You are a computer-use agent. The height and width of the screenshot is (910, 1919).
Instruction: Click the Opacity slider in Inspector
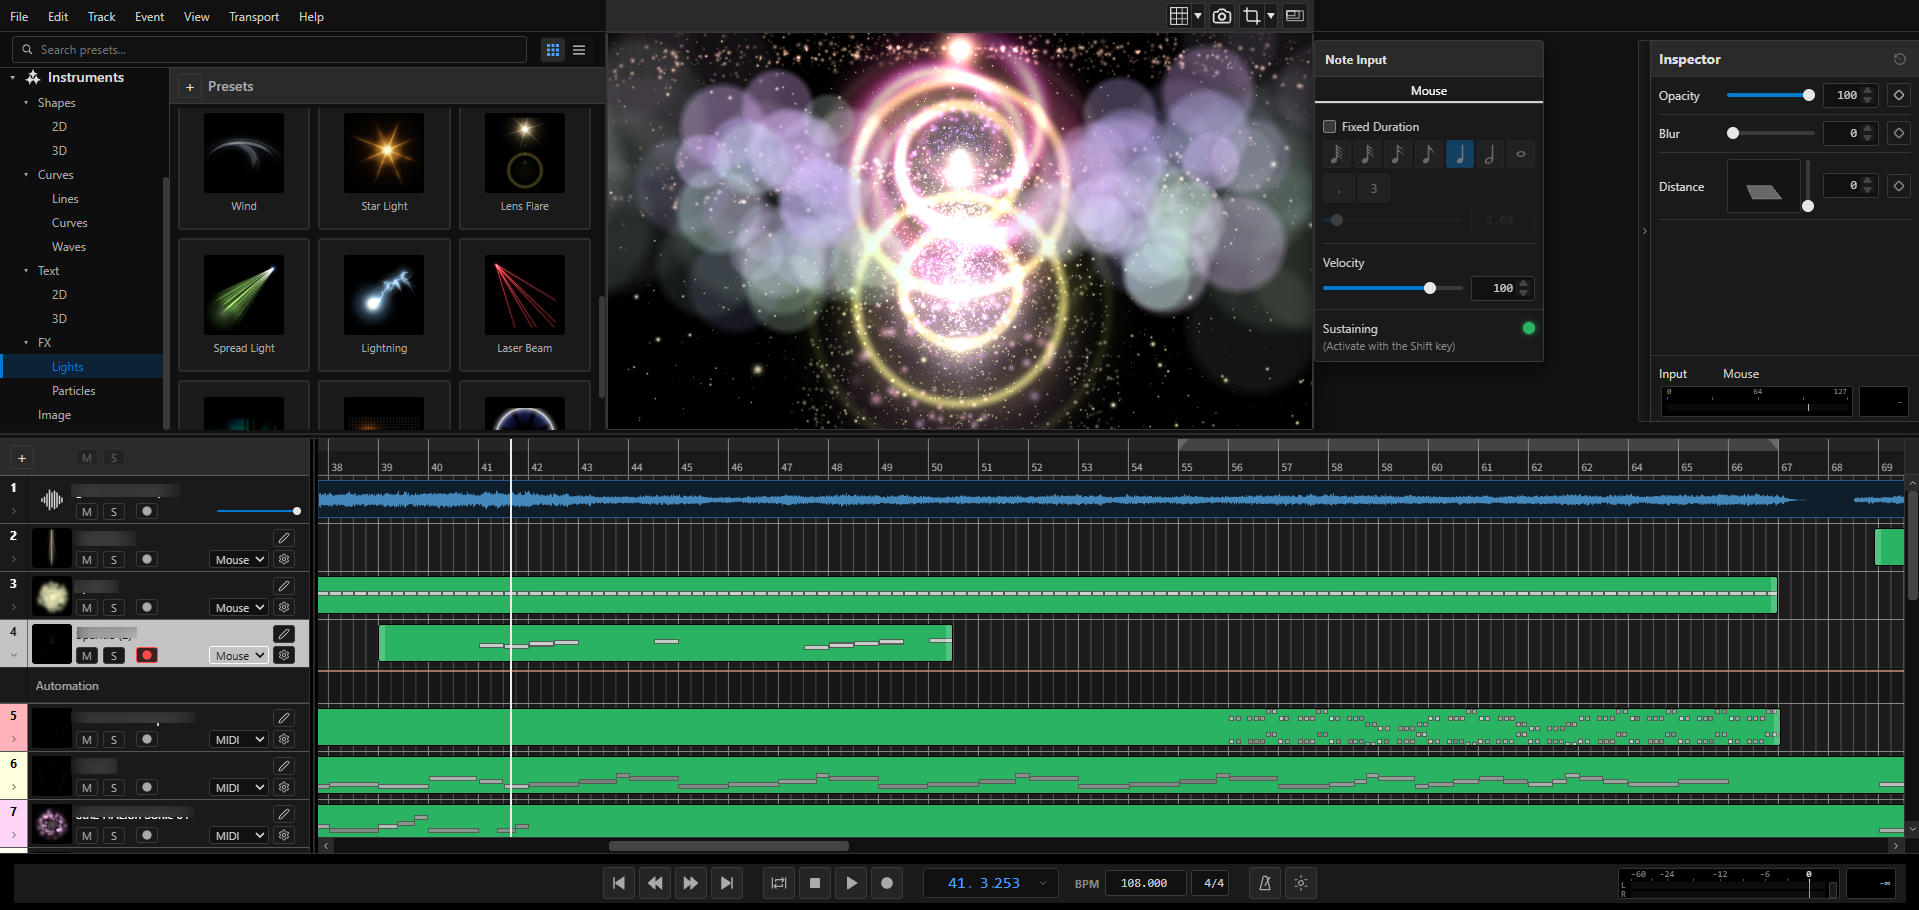click(1770, 95)
